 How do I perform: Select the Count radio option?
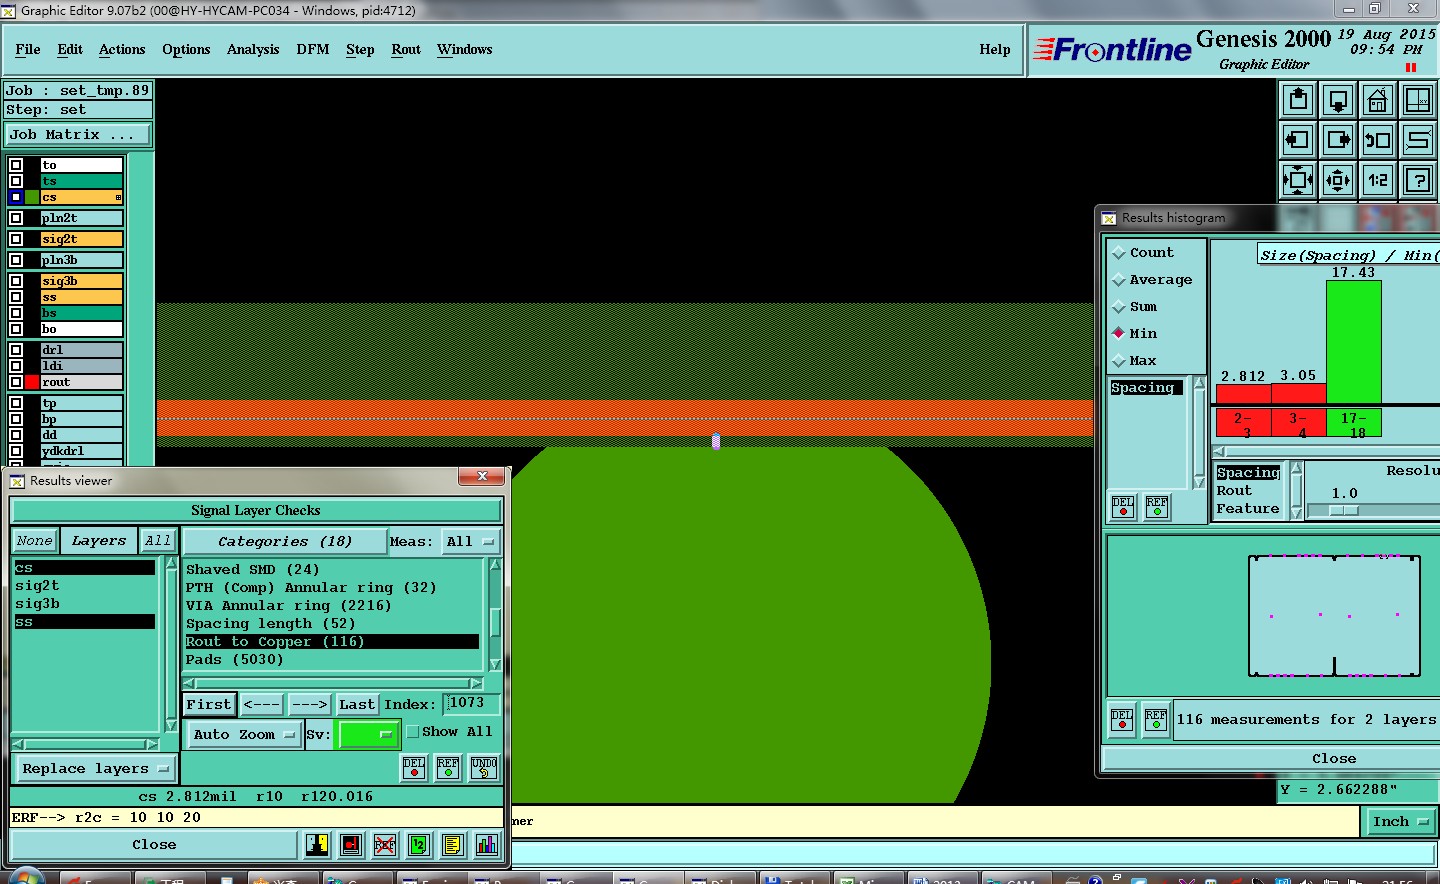pyautogui.click(x=1119, y=253)
